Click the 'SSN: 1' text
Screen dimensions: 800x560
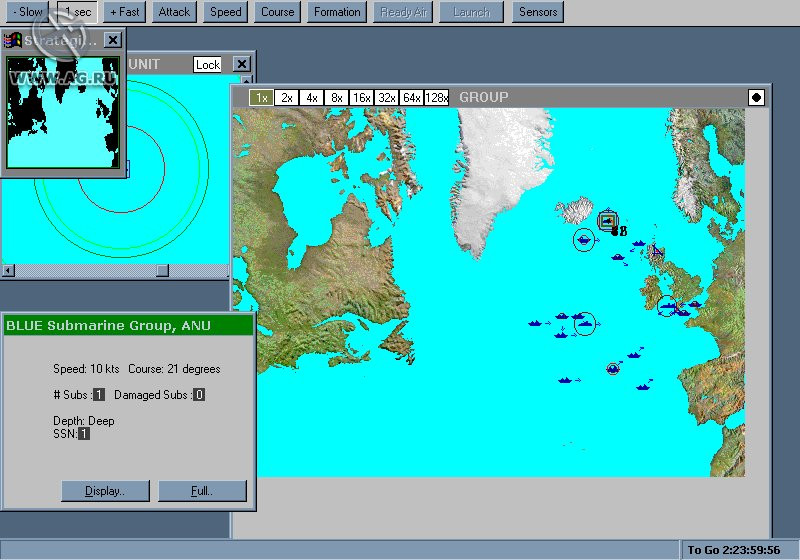point(71,434)
